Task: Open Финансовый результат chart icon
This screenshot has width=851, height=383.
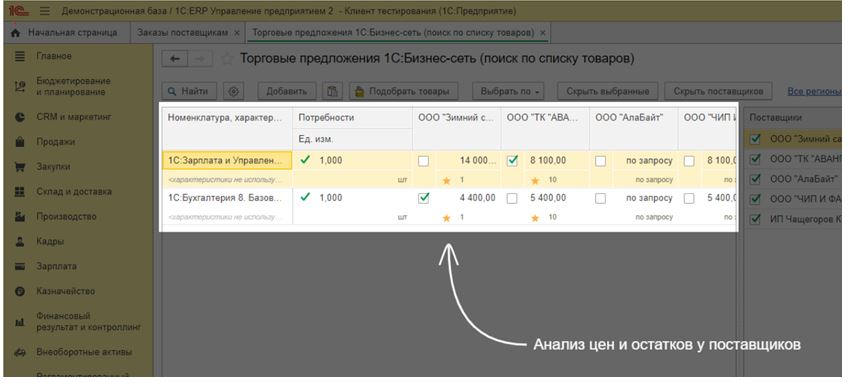Action: 20,322
